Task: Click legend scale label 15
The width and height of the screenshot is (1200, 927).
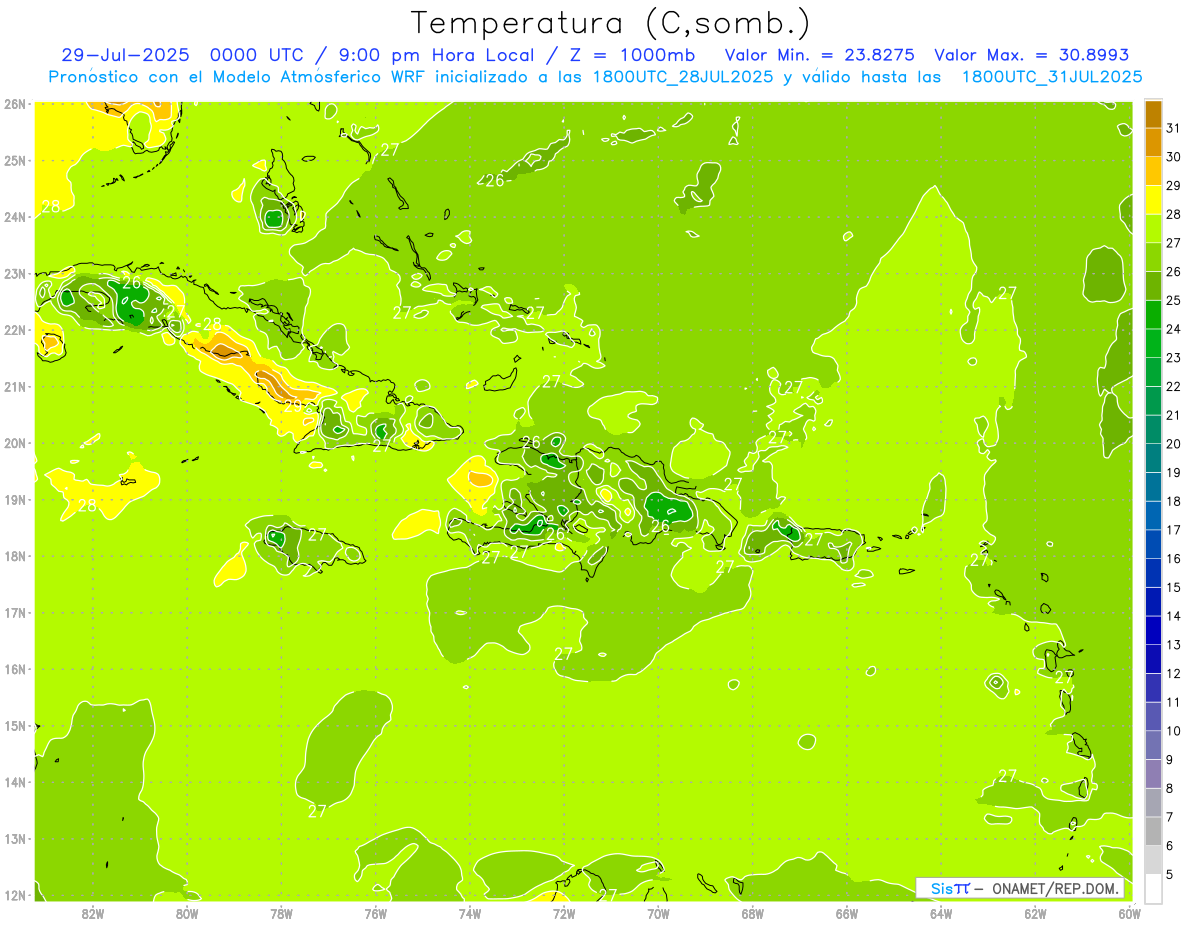Action: pyautogui.click(x=1174, y=588)
